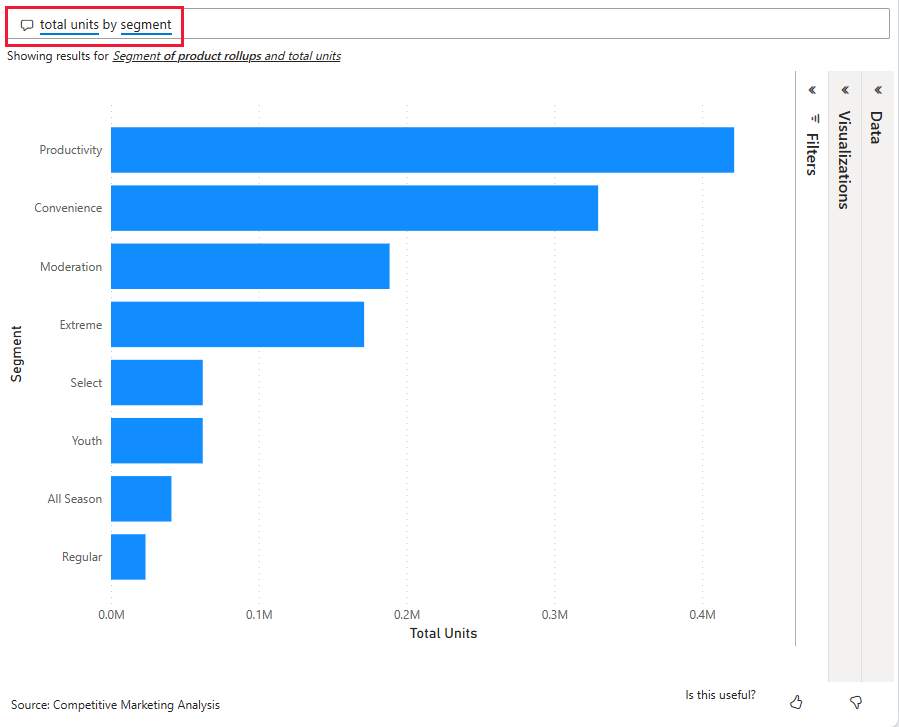The height and width of the screenshot is (727, 899).
Task: Select the Regular bar
Action: (x=128, y=557)
